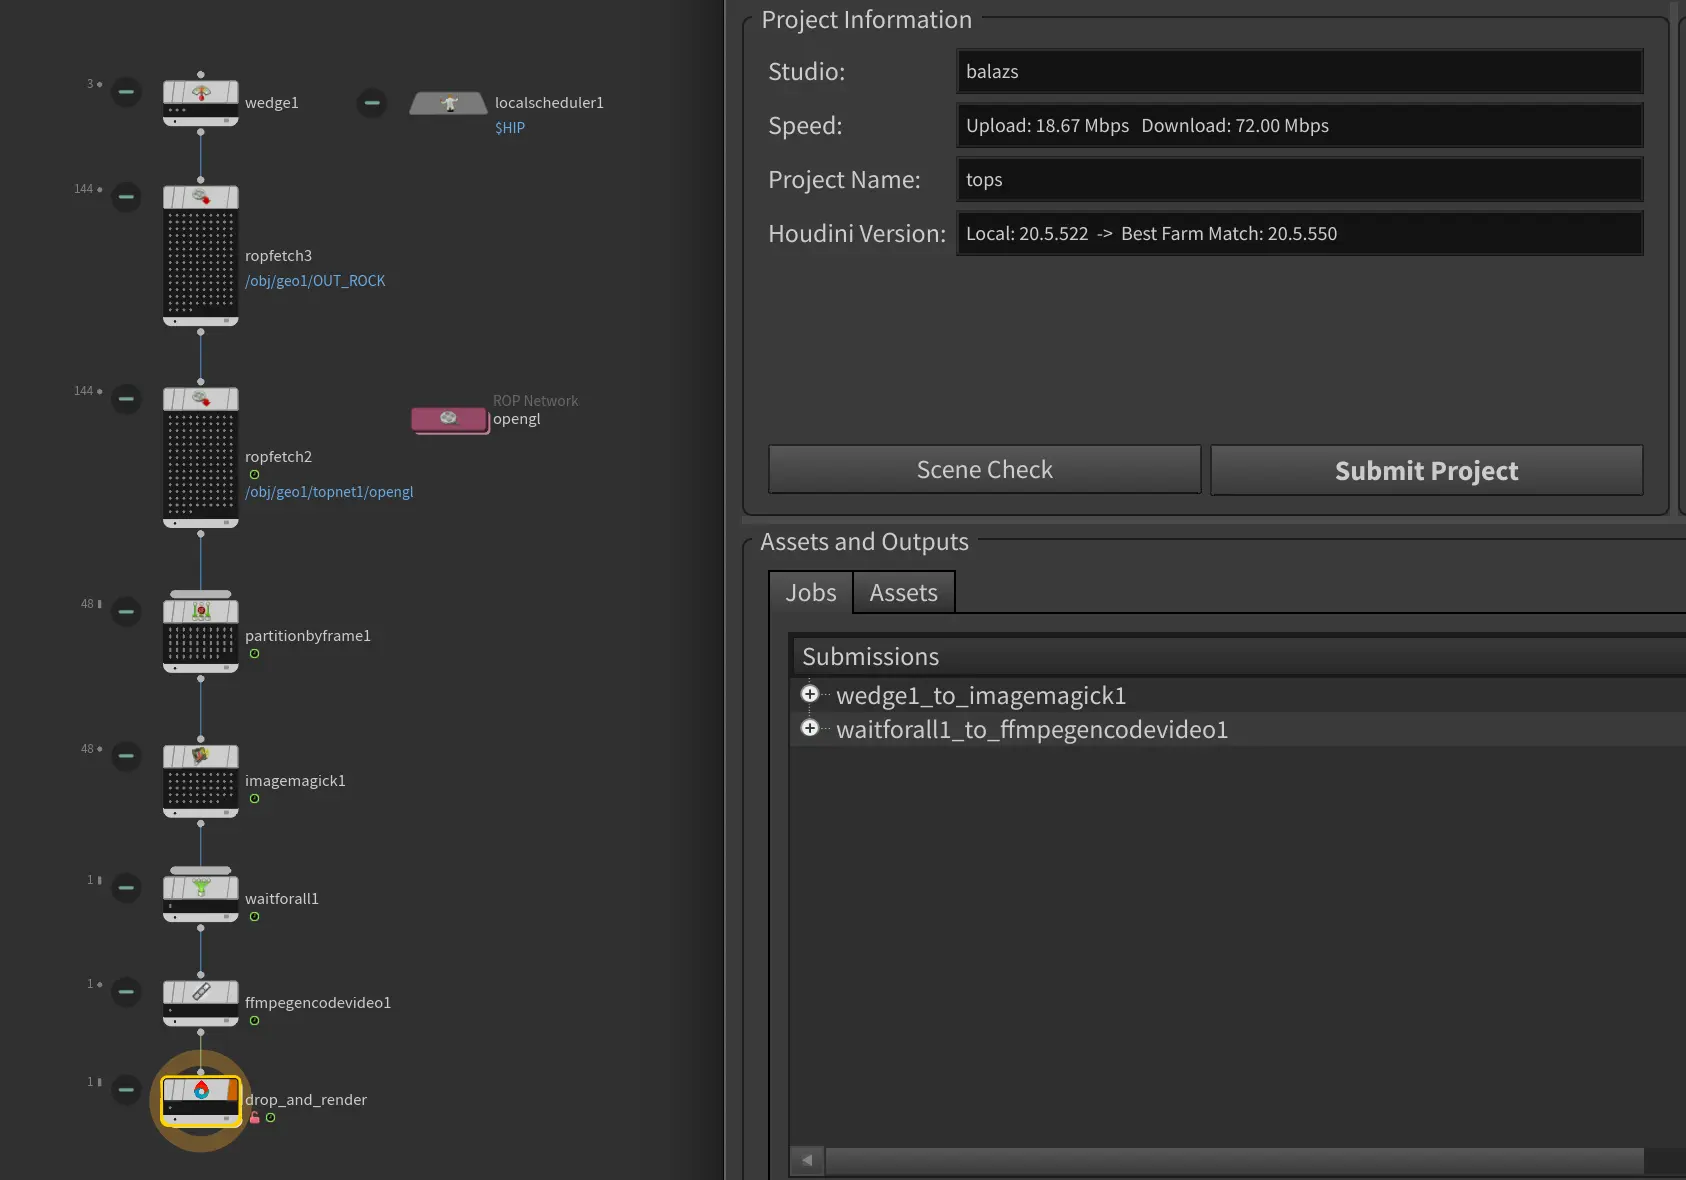Select the opengl ROP node

449,418
